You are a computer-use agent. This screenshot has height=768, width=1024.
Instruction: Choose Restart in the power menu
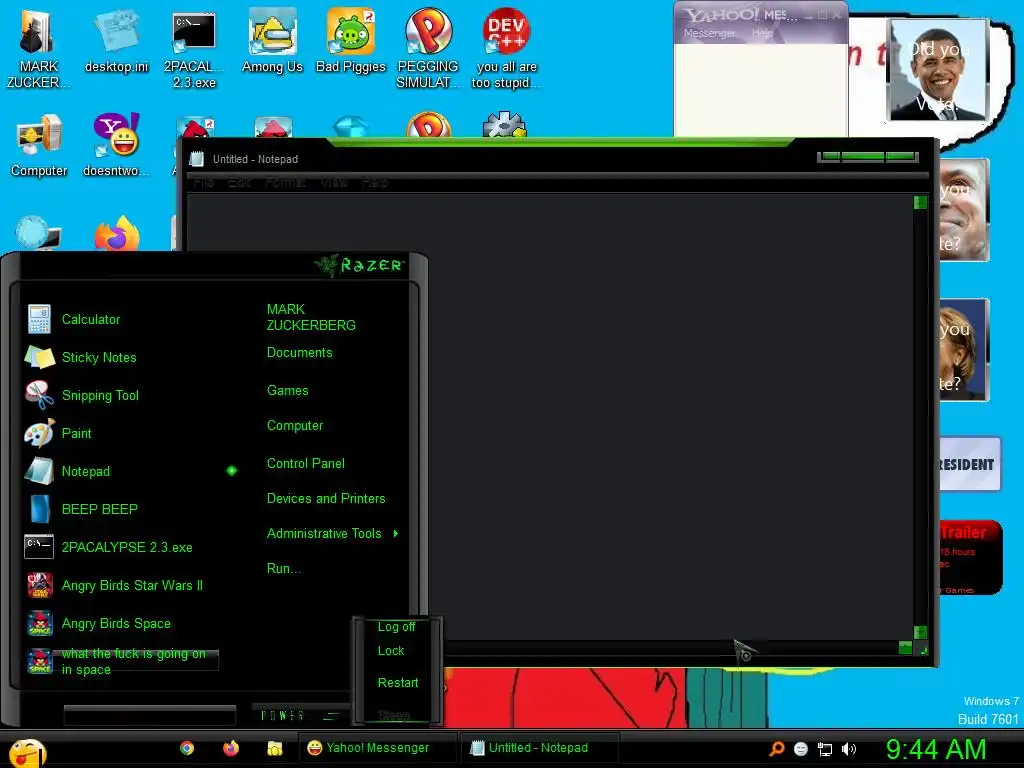click(398, 683)
